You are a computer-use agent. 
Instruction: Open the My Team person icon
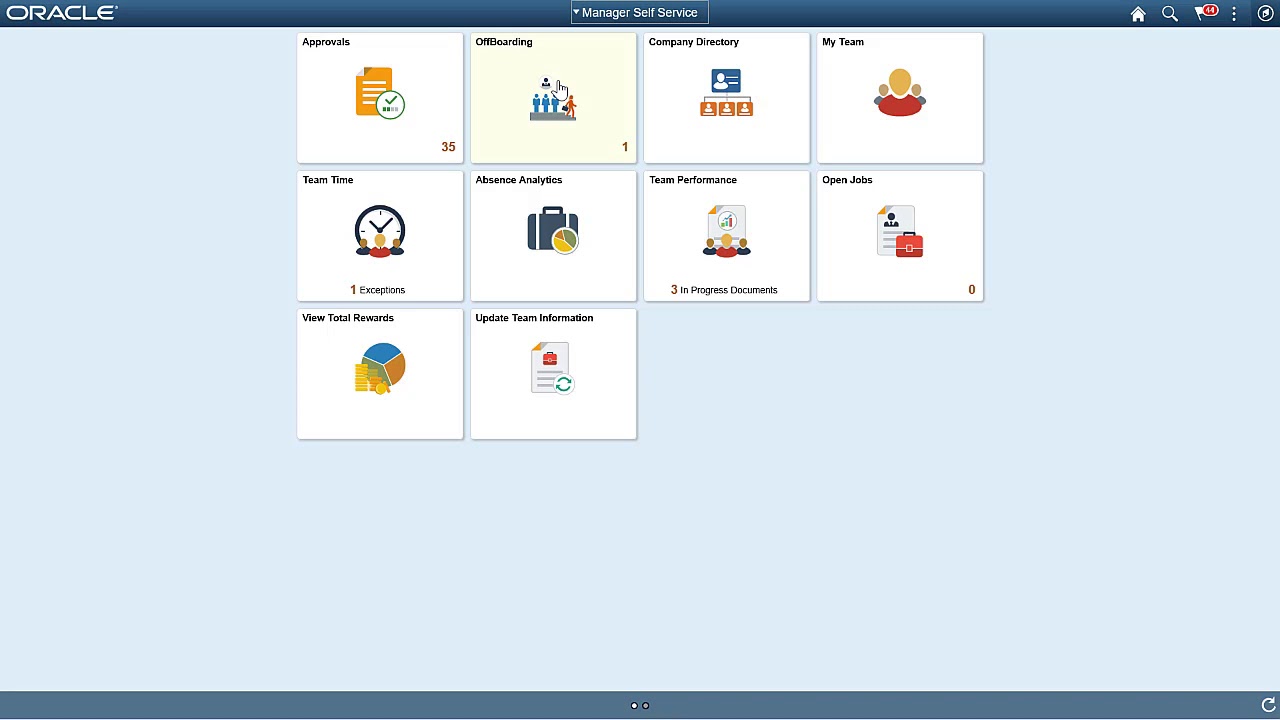tap(900, 93)
